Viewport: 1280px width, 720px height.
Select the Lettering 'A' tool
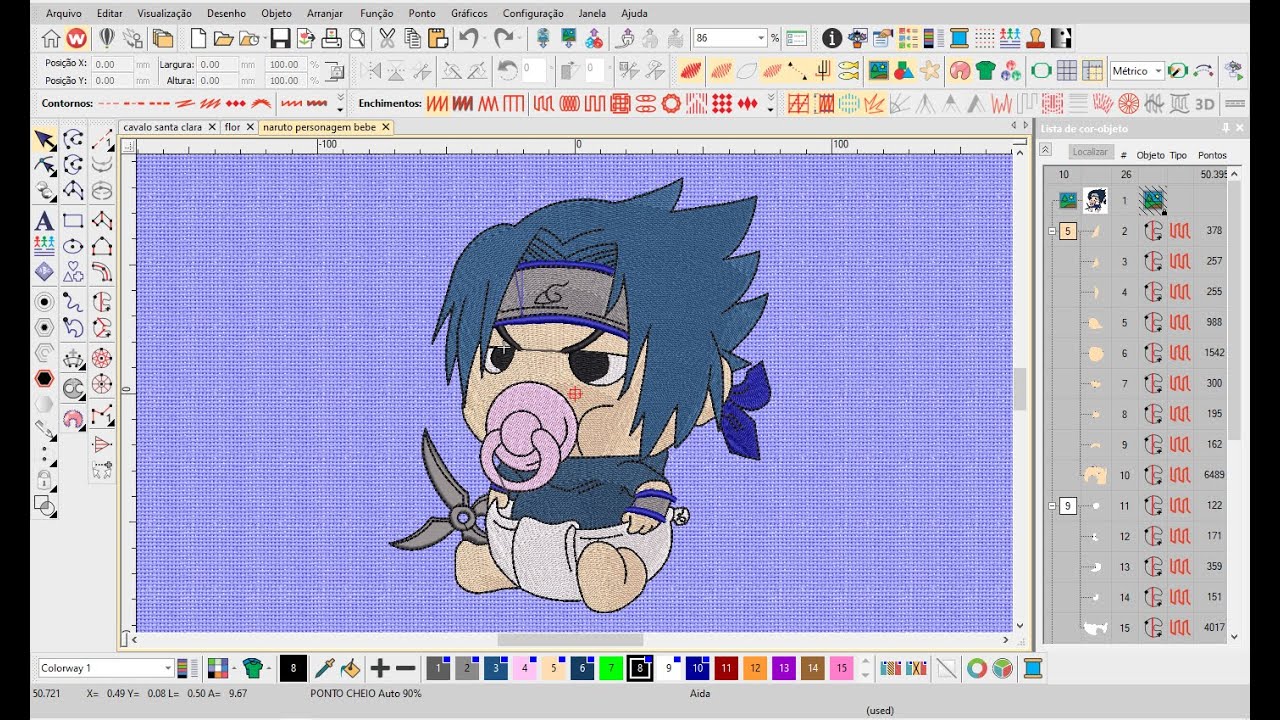[44, 221]
